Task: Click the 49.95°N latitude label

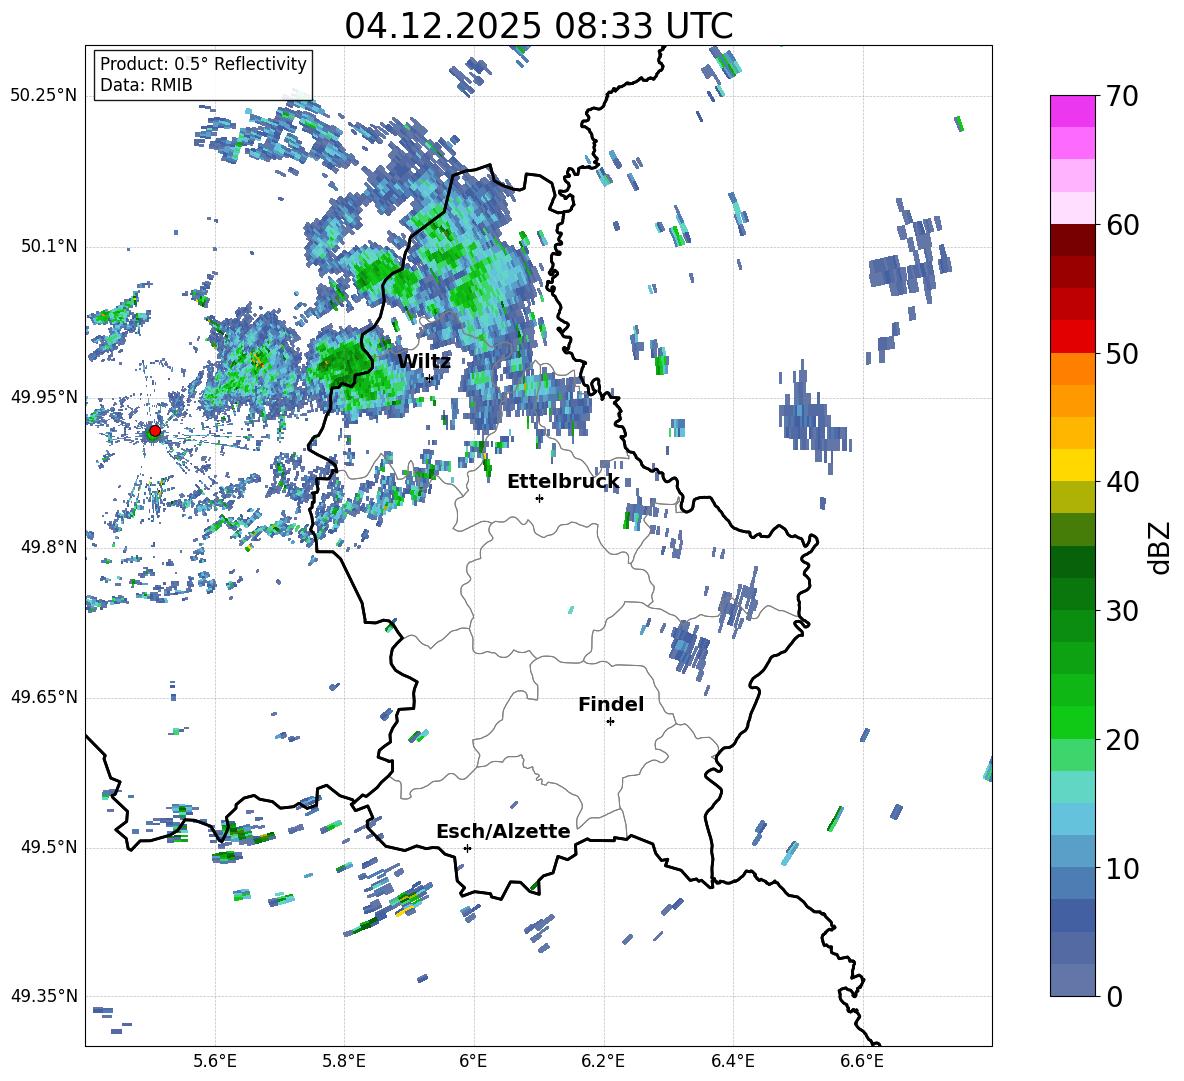Action: (x=44, y=397)
